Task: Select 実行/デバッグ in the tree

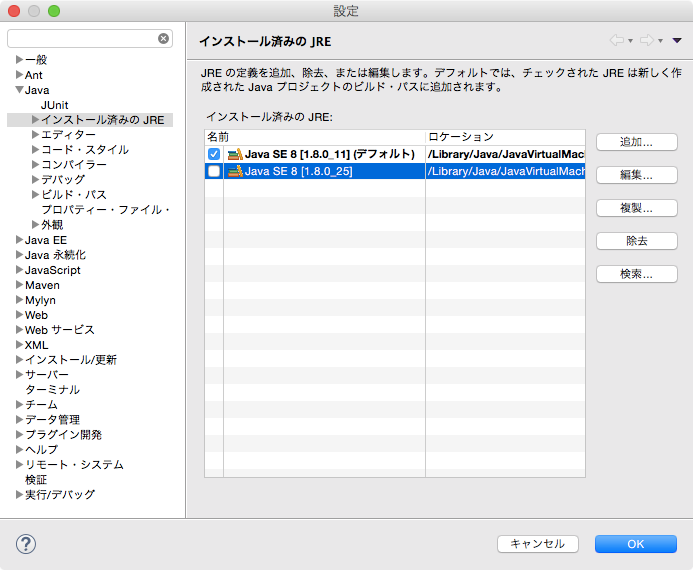Action: pos(60,494)
